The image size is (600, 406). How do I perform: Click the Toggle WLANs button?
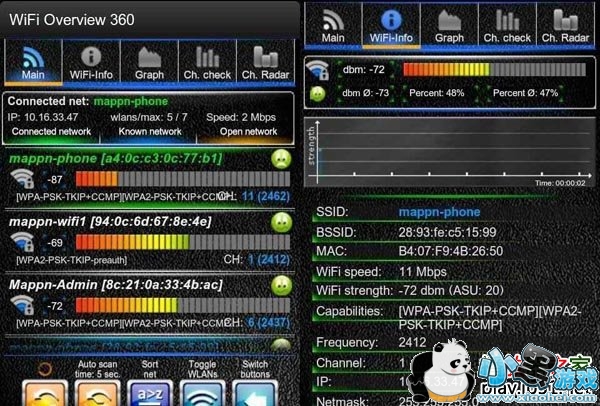(202, 392)
